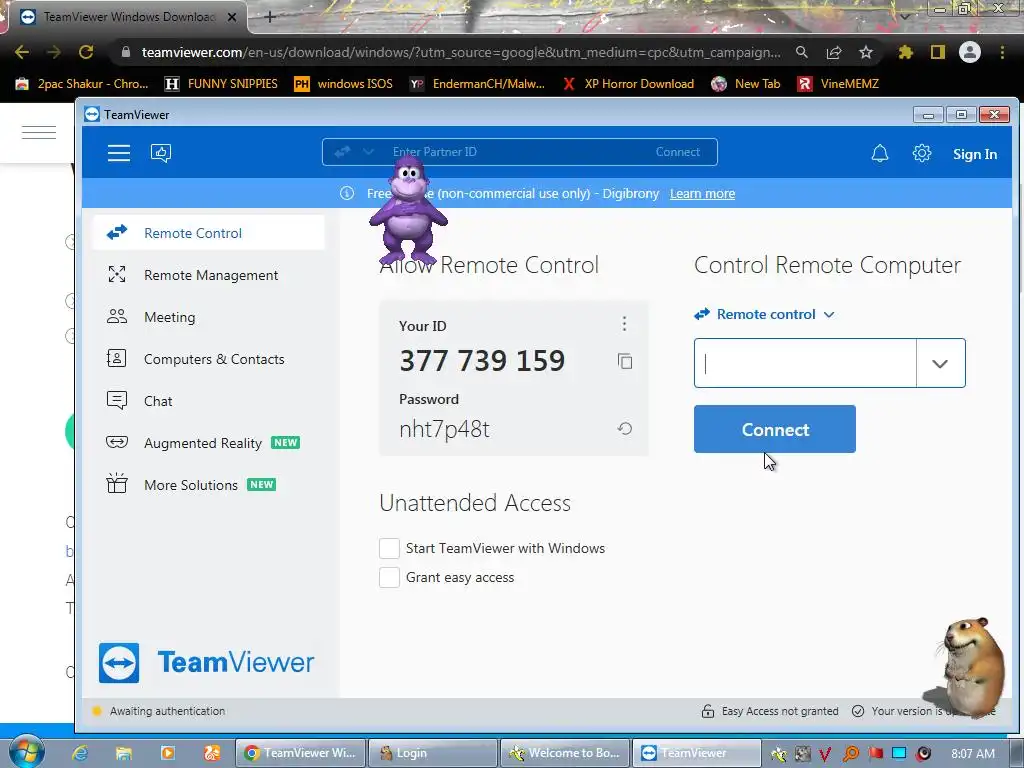Switch to TeamViewer Windows Download tab
Screen dimensions: 1024x768
pos(127,17)
